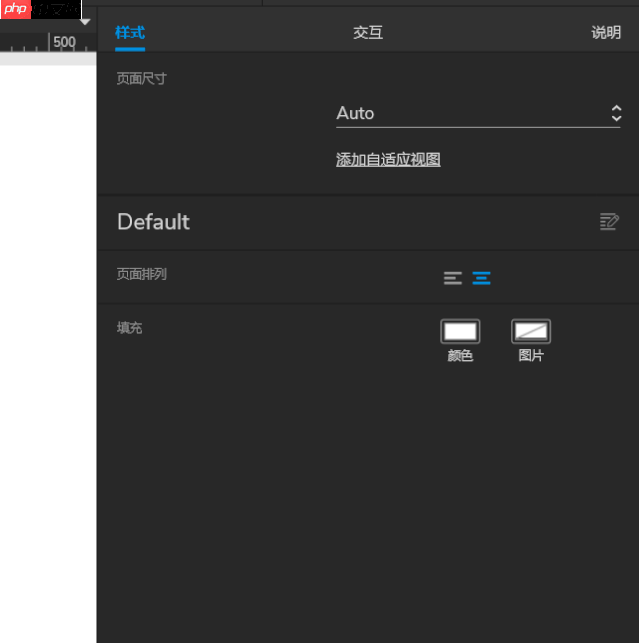Screen dimensions: 639x643
Task: Open the Auto page size dropdown
Action: point(478,114)
